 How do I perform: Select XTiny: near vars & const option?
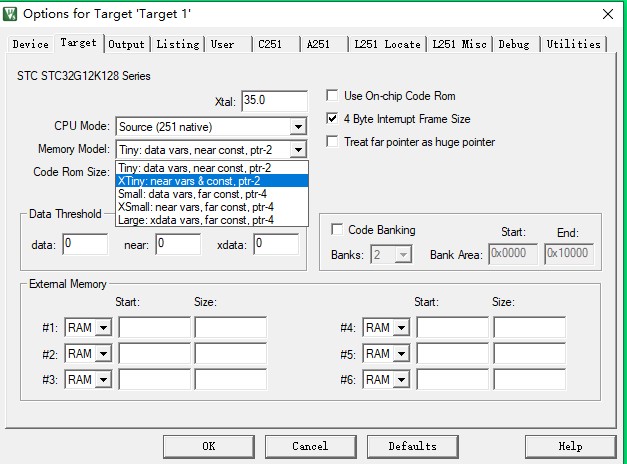pos(212,181)
